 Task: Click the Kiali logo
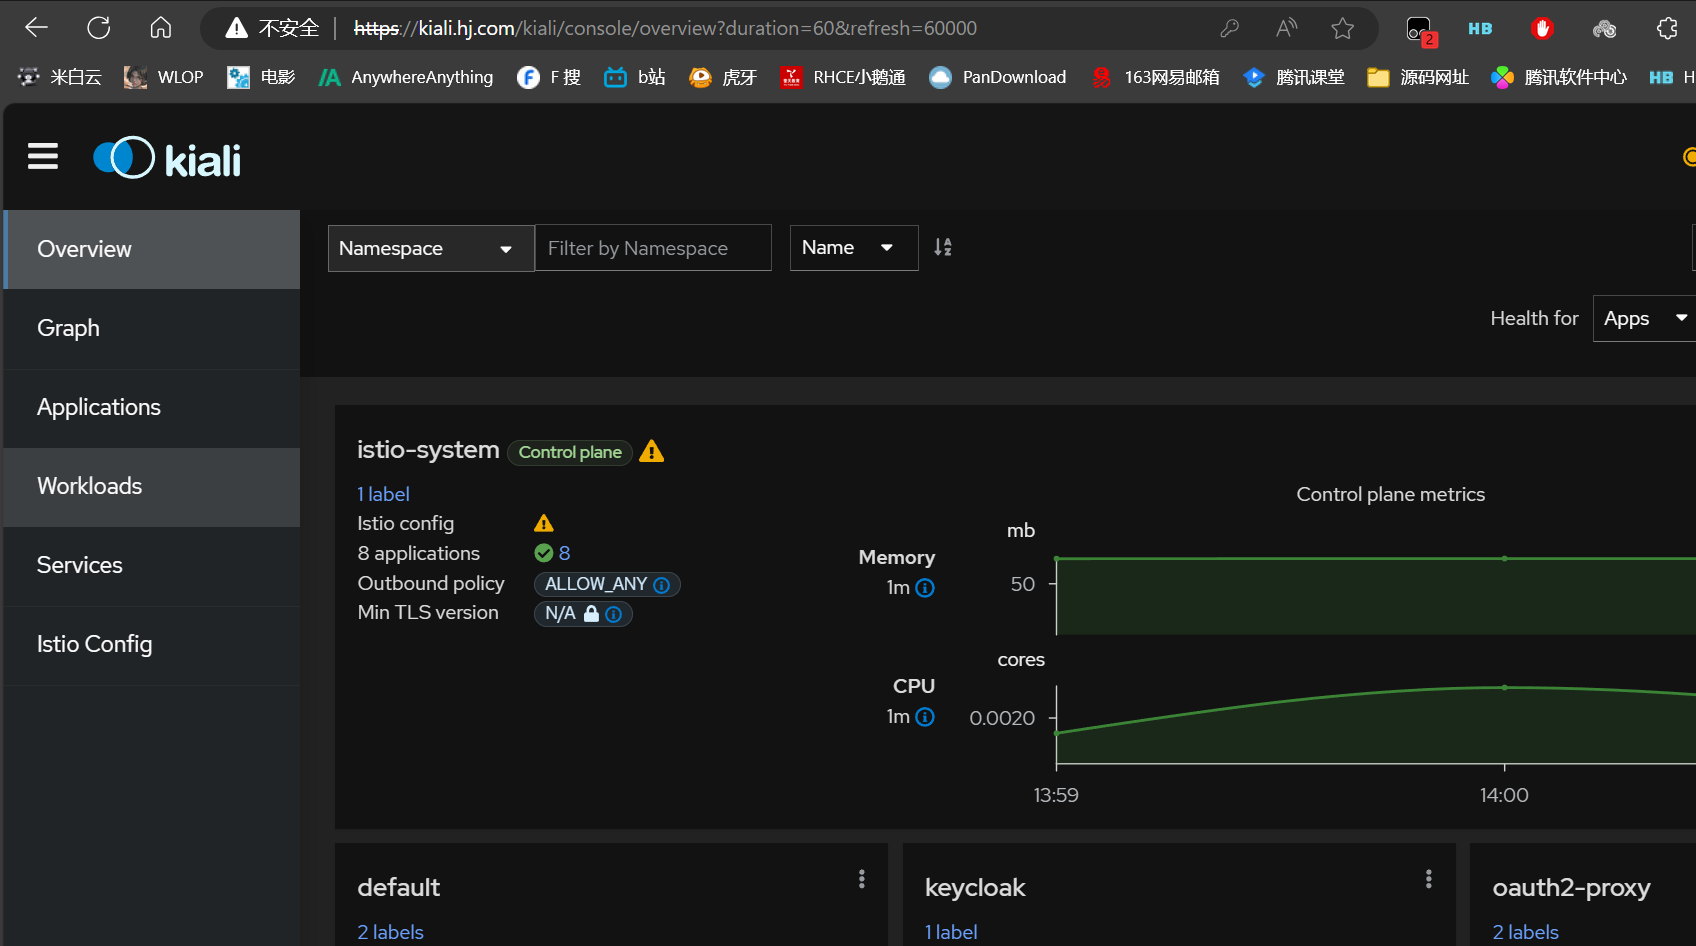pyautogui.click(x=167, y=158)
